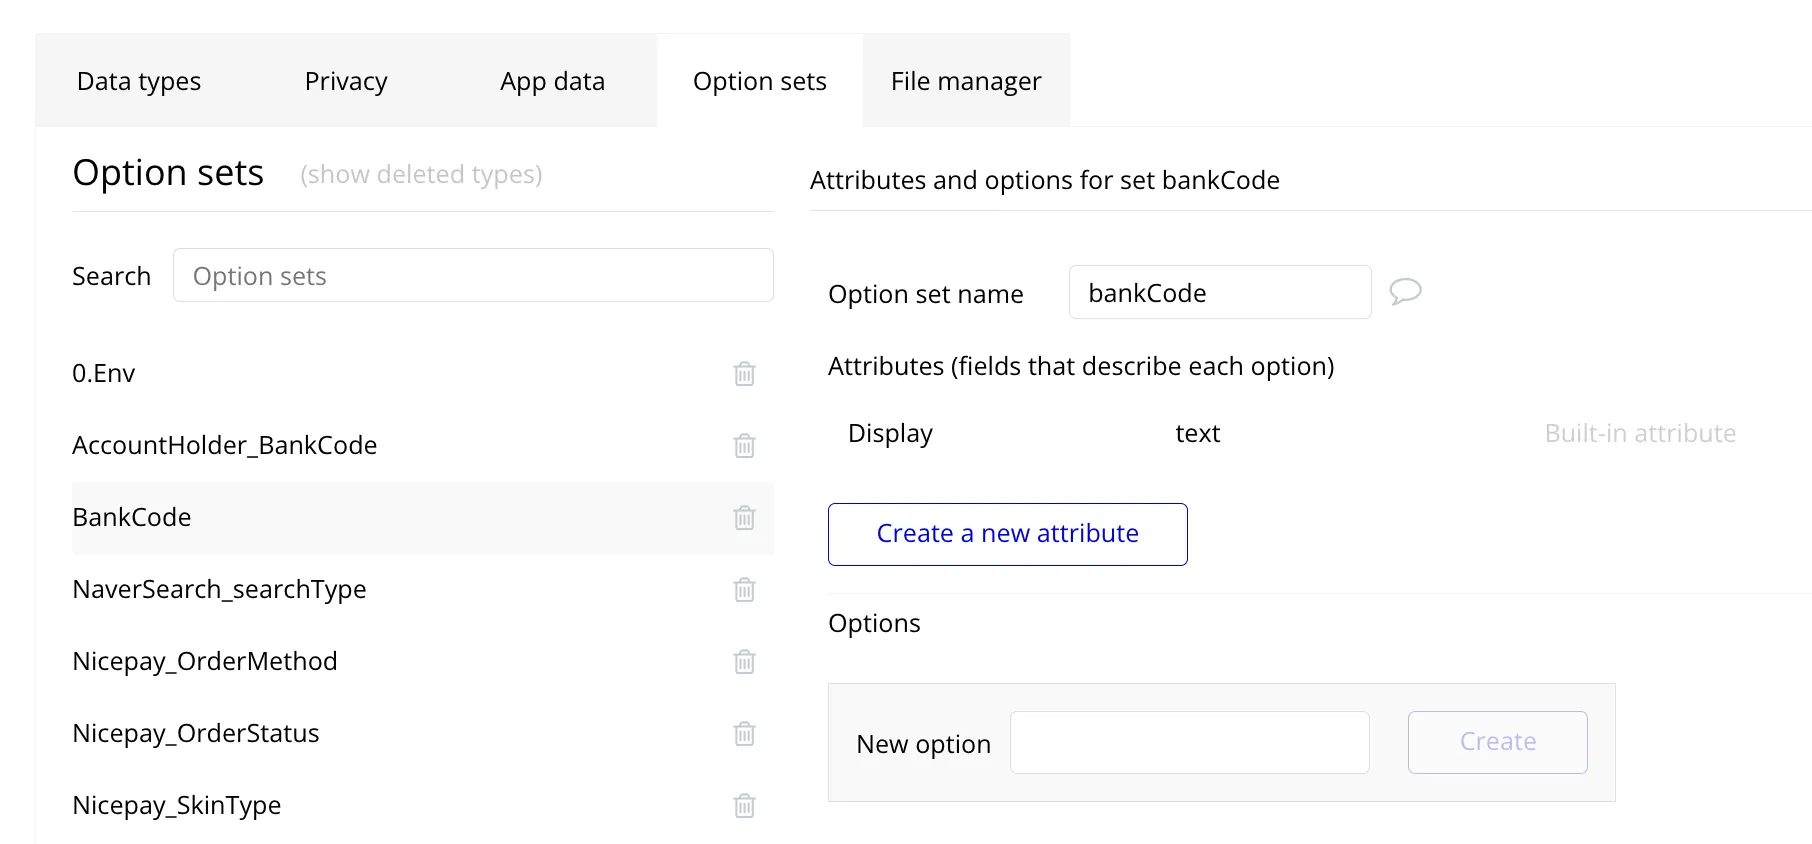Open comment bubble next to bankCode name
The width and height of the screenshot is (1812, 844).
[x=1405, y=292]
